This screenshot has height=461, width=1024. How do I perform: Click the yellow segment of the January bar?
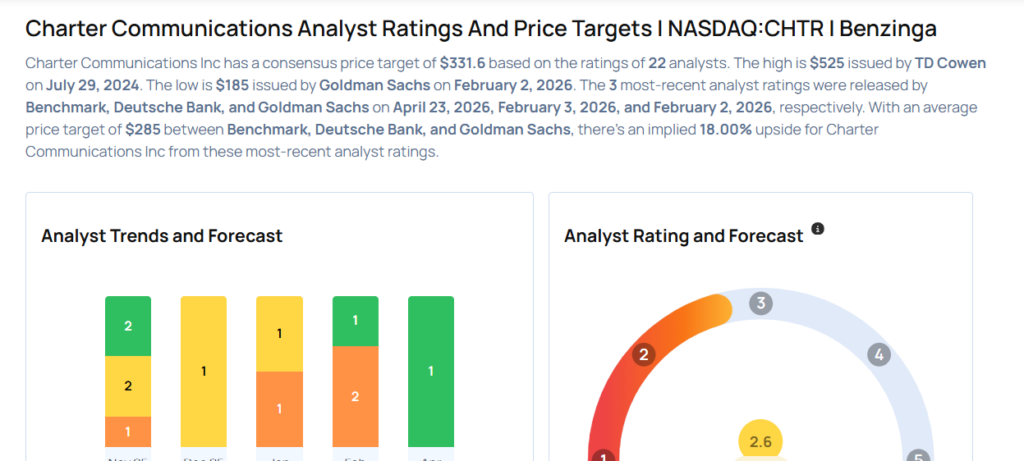coord(279,334)
